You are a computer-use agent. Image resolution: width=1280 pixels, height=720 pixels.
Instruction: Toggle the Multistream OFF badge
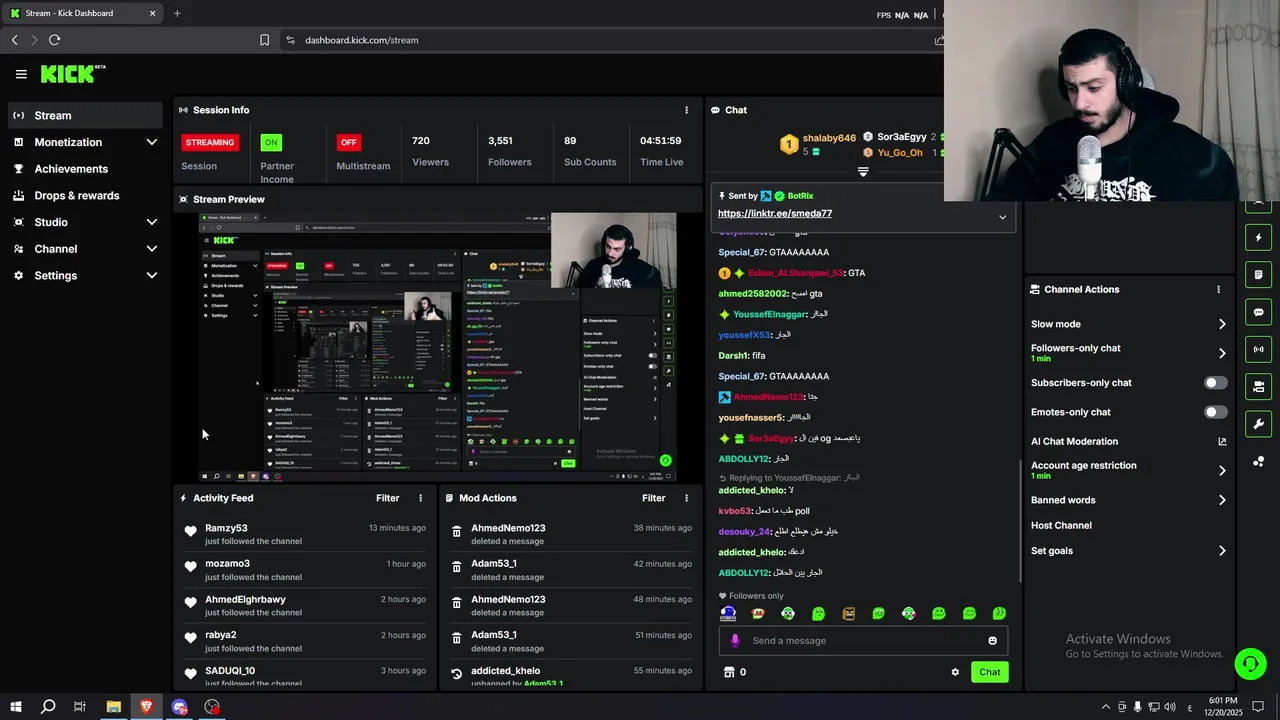point(348,142)
